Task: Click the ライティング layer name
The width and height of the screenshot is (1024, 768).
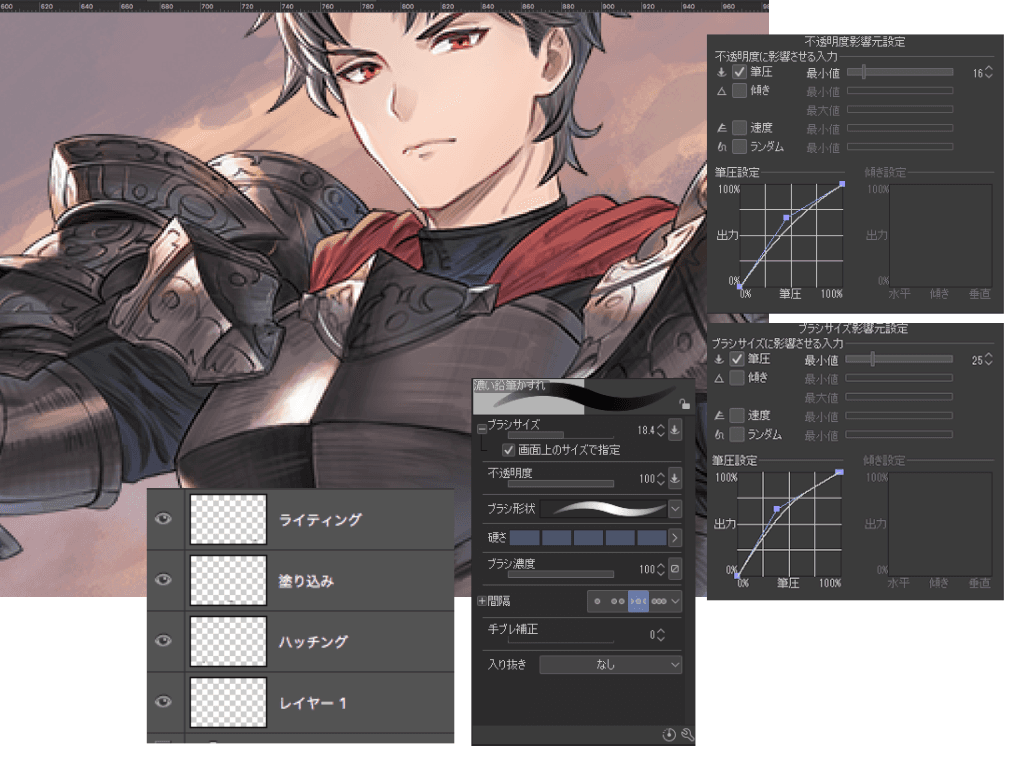Action: [x=320, y=520]
